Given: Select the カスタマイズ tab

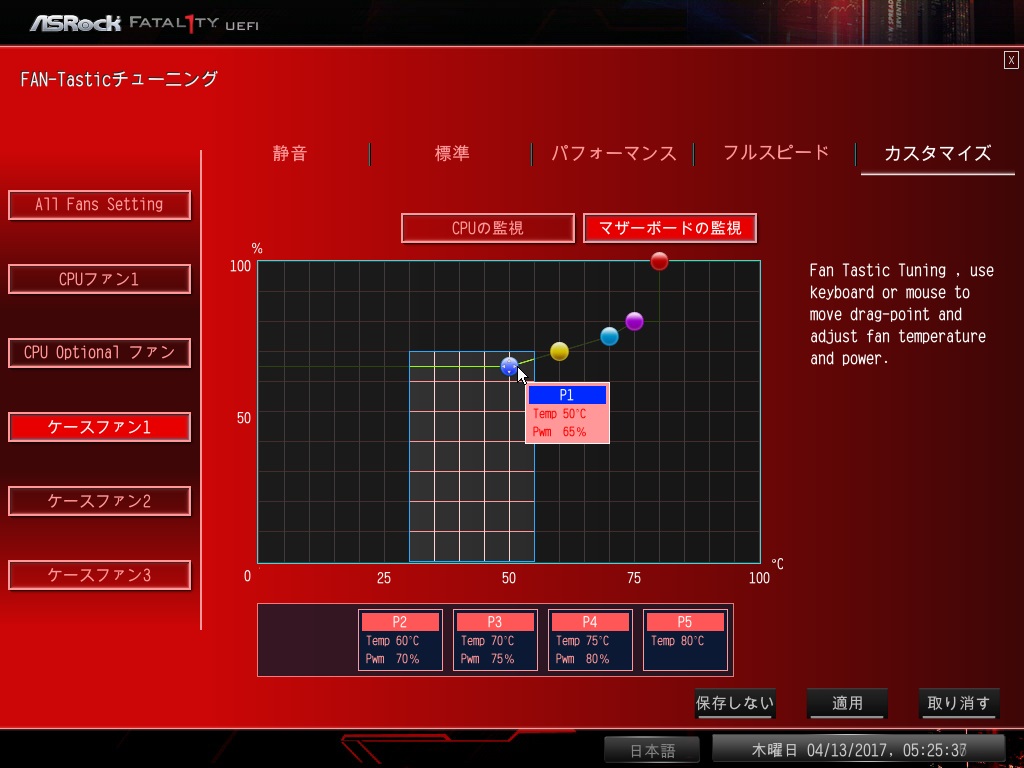Looking at the screenshot, I should pyautogui.click(x=938, y=153).
